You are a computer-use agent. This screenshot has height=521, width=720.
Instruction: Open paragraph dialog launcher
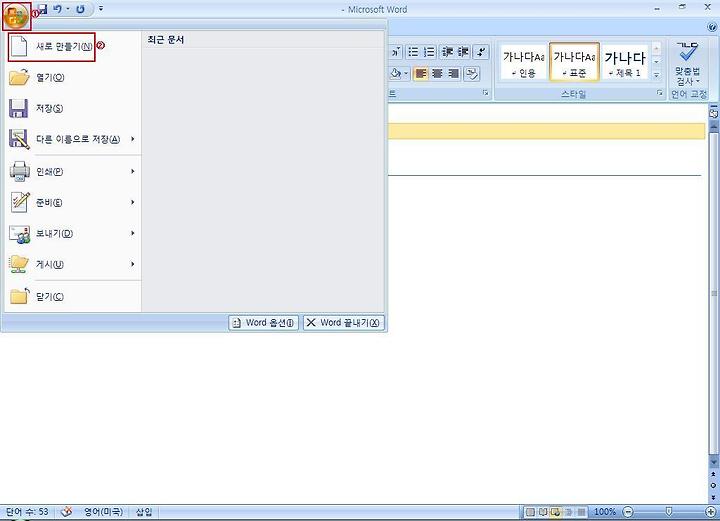[x=486, y=93]
